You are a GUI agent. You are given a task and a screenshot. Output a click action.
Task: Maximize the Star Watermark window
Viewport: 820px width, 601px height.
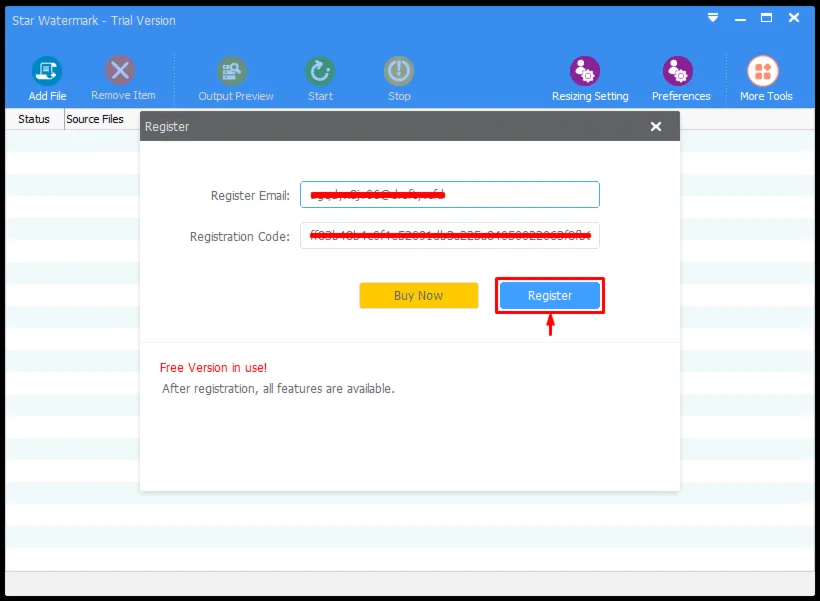(x=766, y=18)
